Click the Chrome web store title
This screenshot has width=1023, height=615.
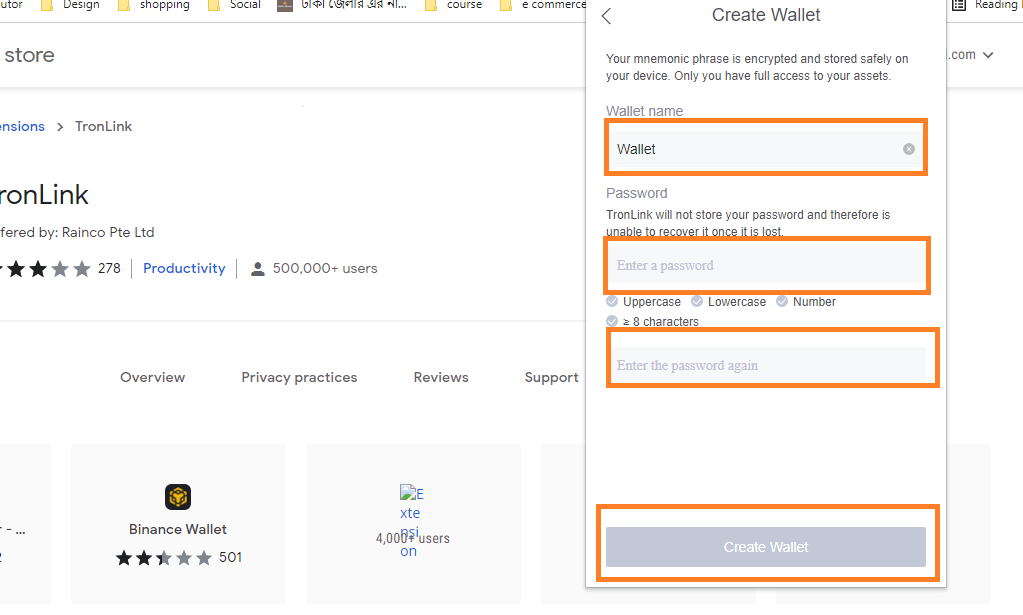(29, 55)
